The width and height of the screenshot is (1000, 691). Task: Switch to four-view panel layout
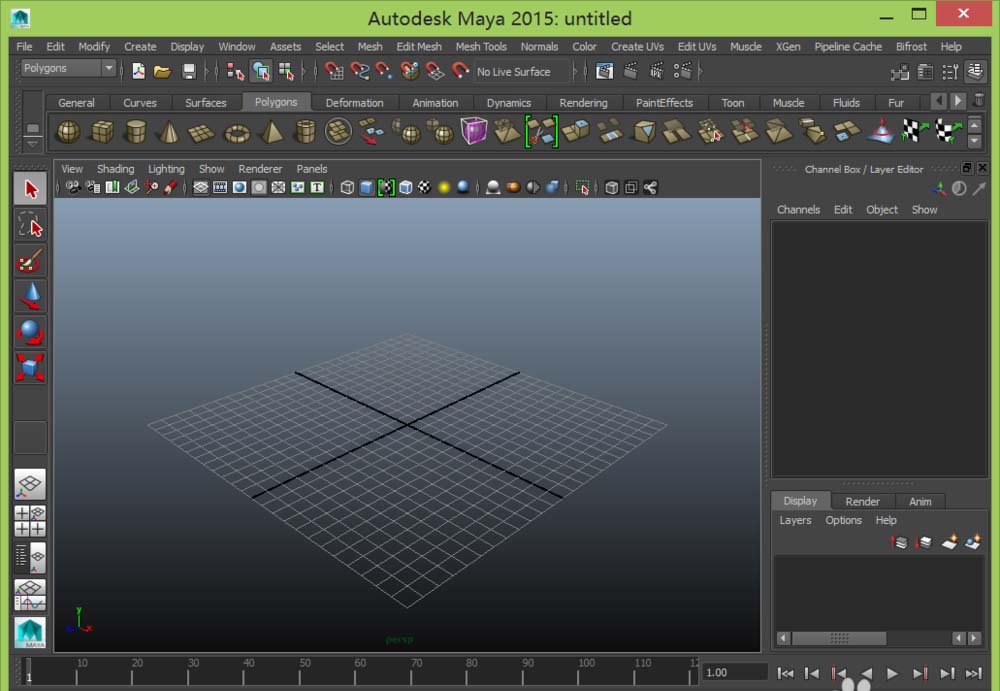30,521
